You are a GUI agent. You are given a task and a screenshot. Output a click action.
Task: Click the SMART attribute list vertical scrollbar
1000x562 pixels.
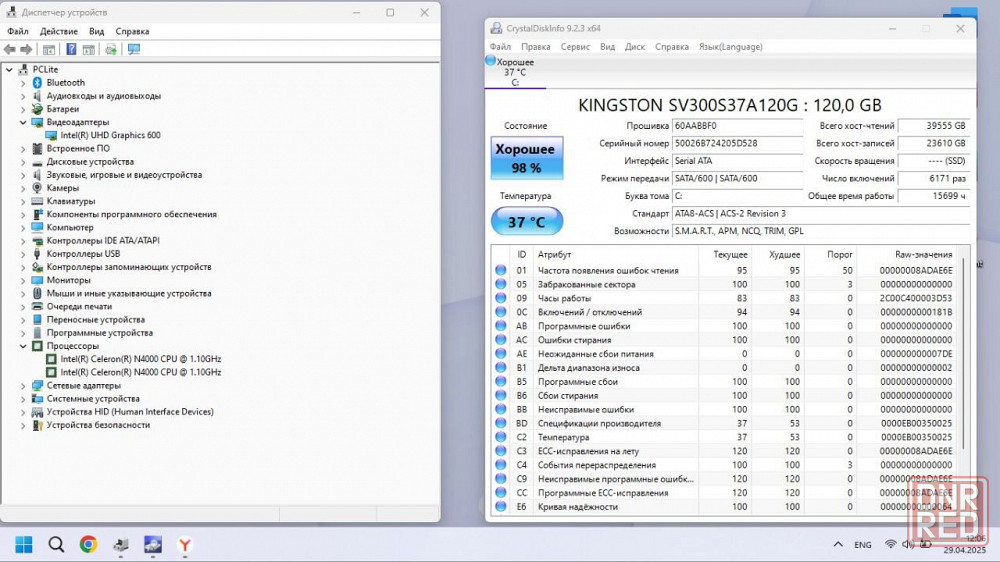[964, 351]
